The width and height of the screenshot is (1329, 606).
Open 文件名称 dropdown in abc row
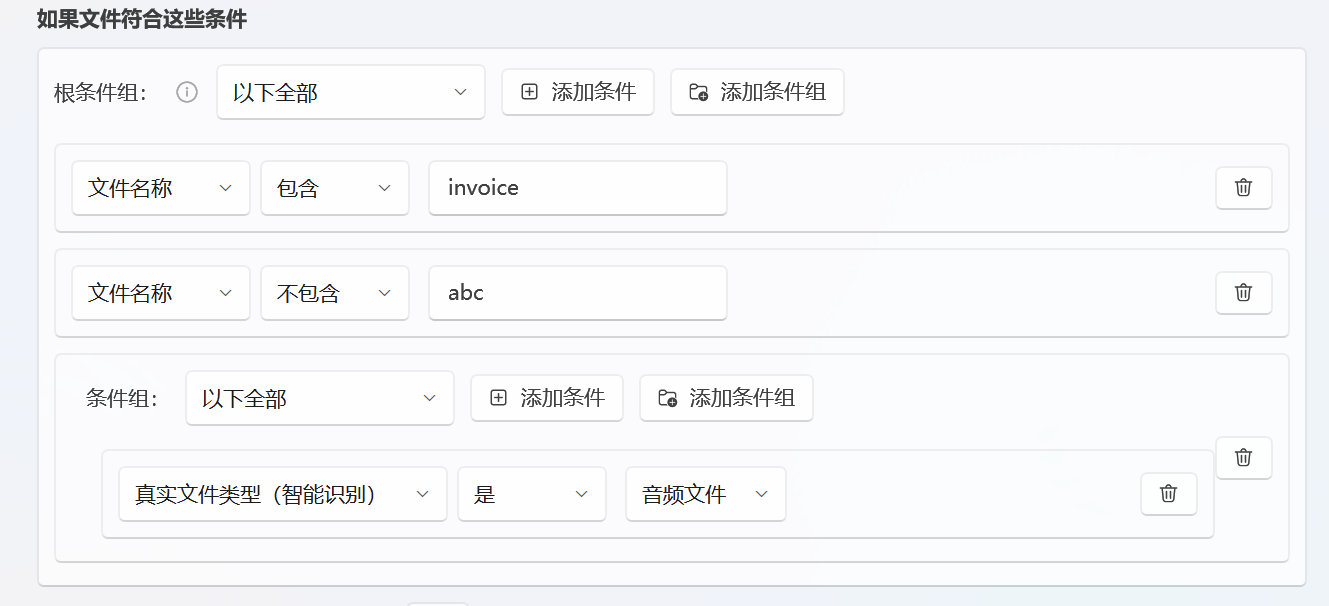coord(161,293)
